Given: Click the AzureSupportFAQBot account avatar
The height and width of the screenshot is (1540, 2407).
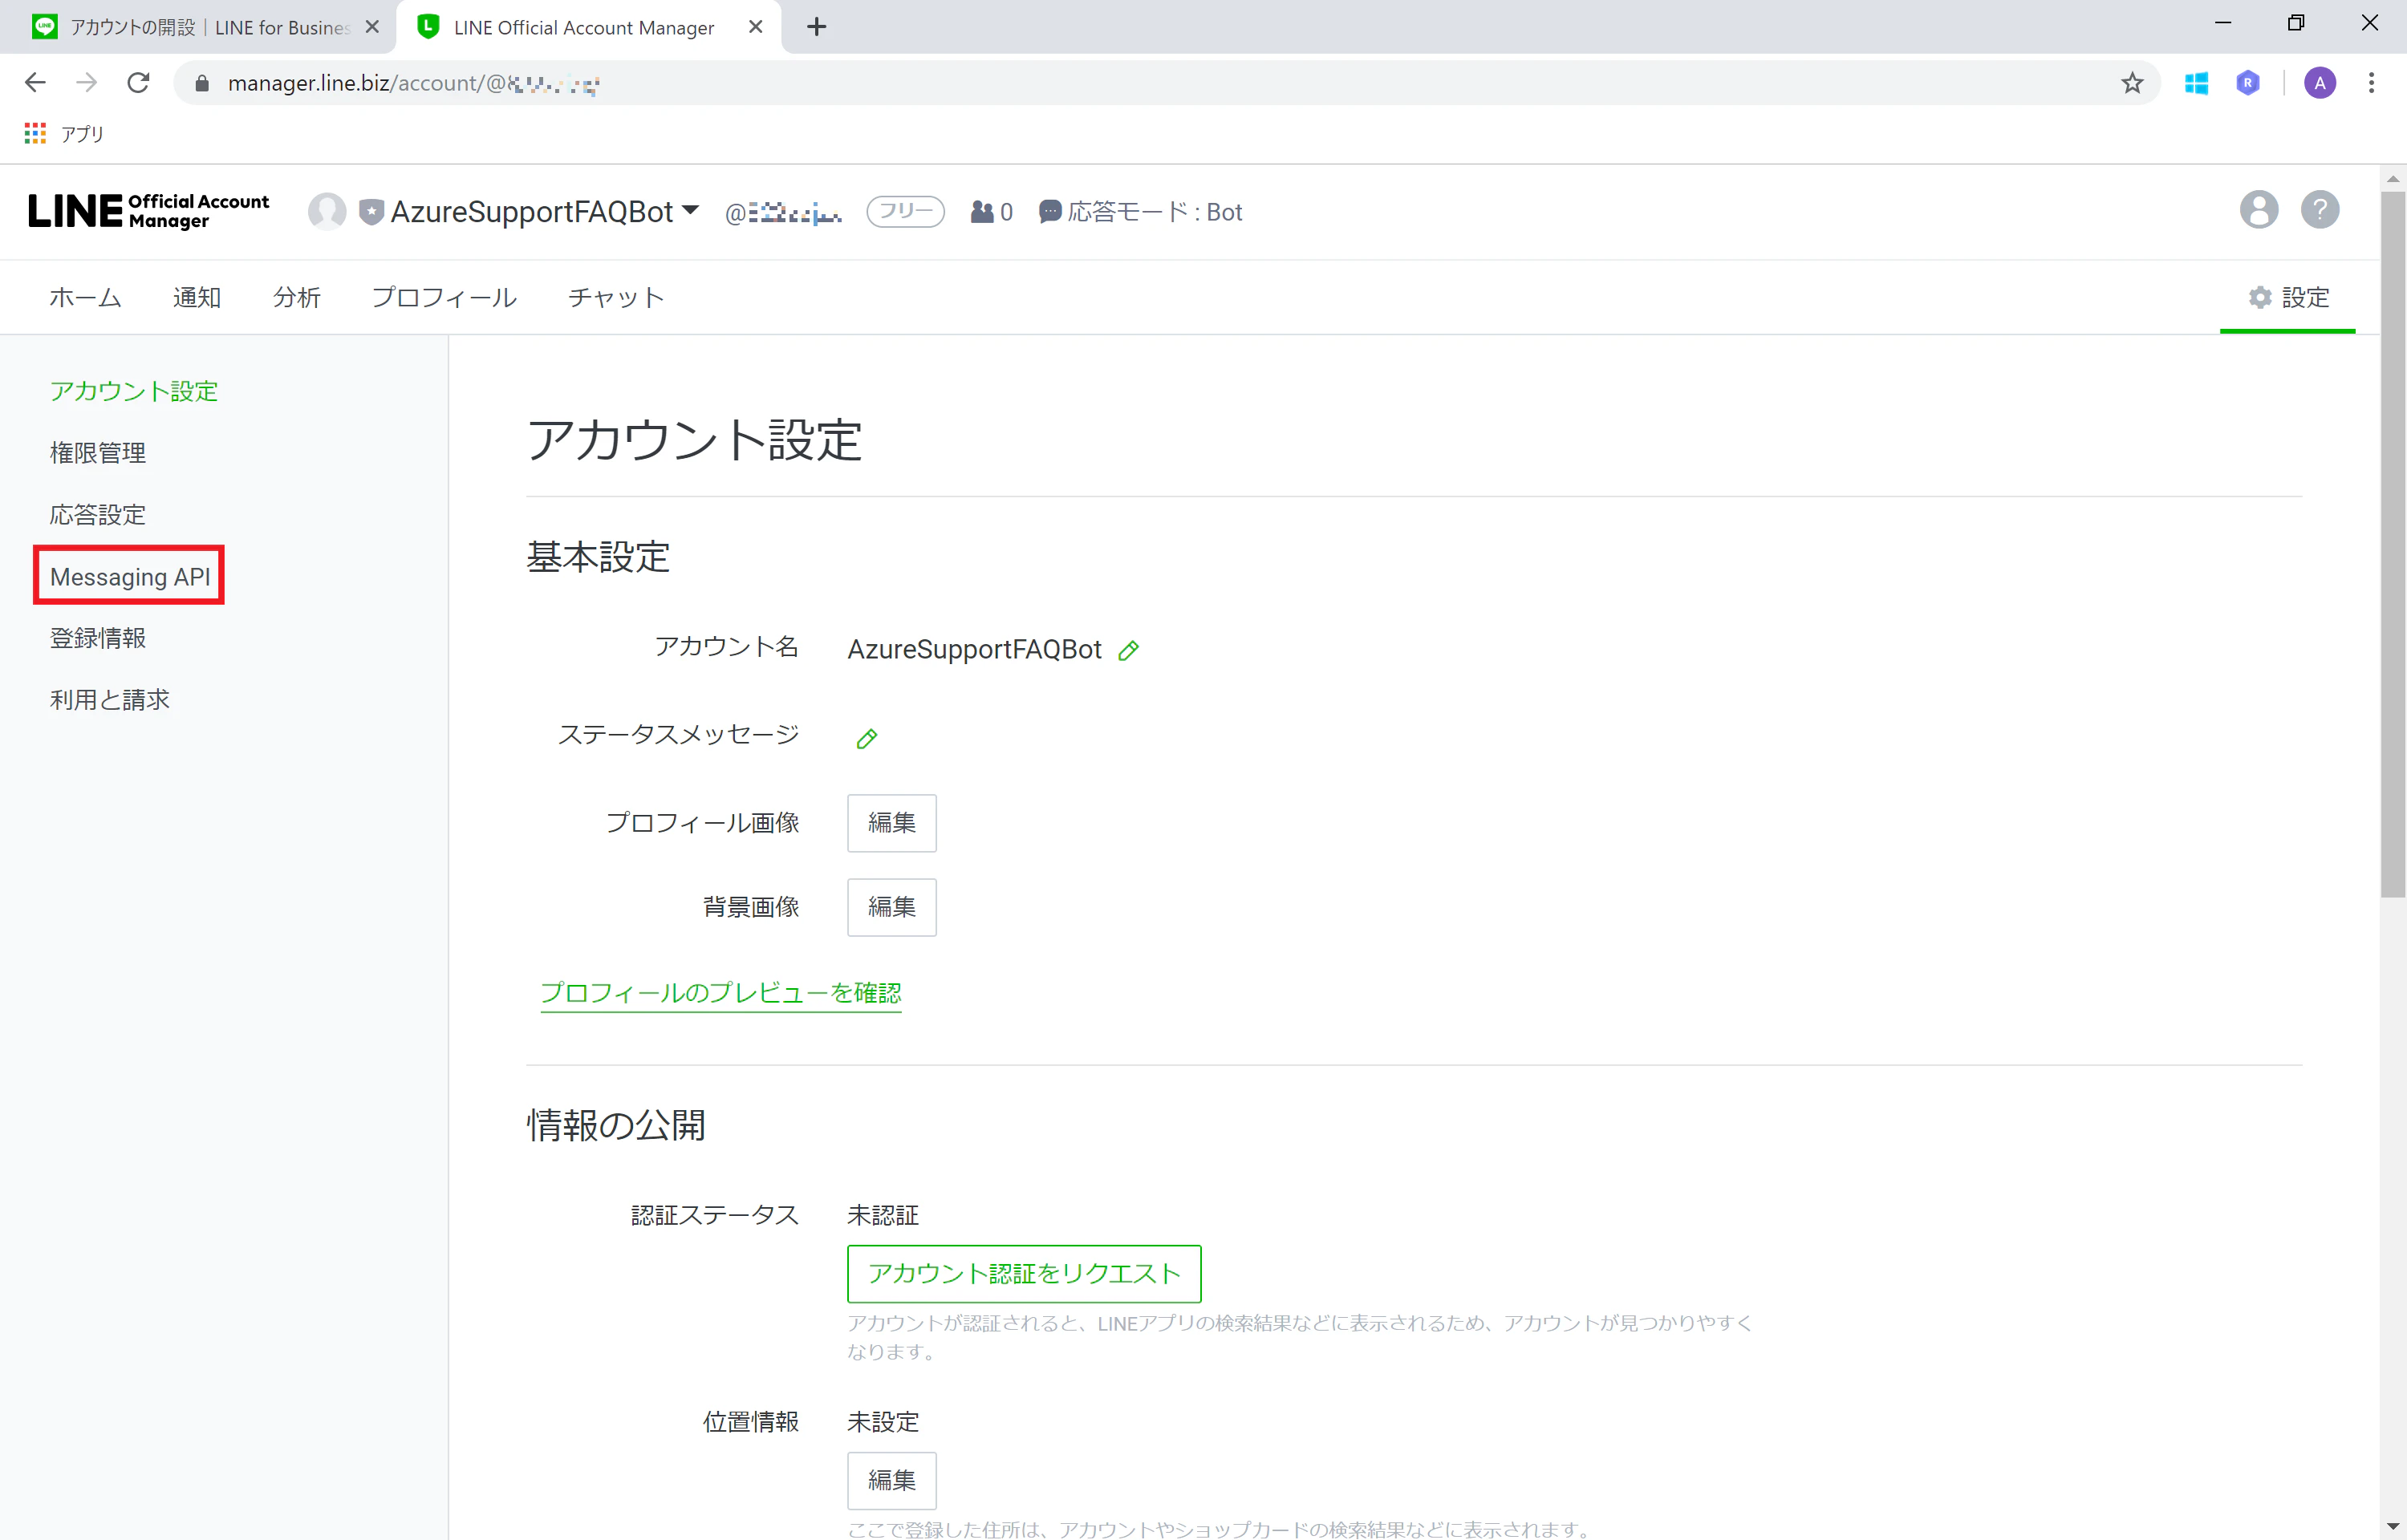Looking at the screenshot, I should (x=326, y=211).
